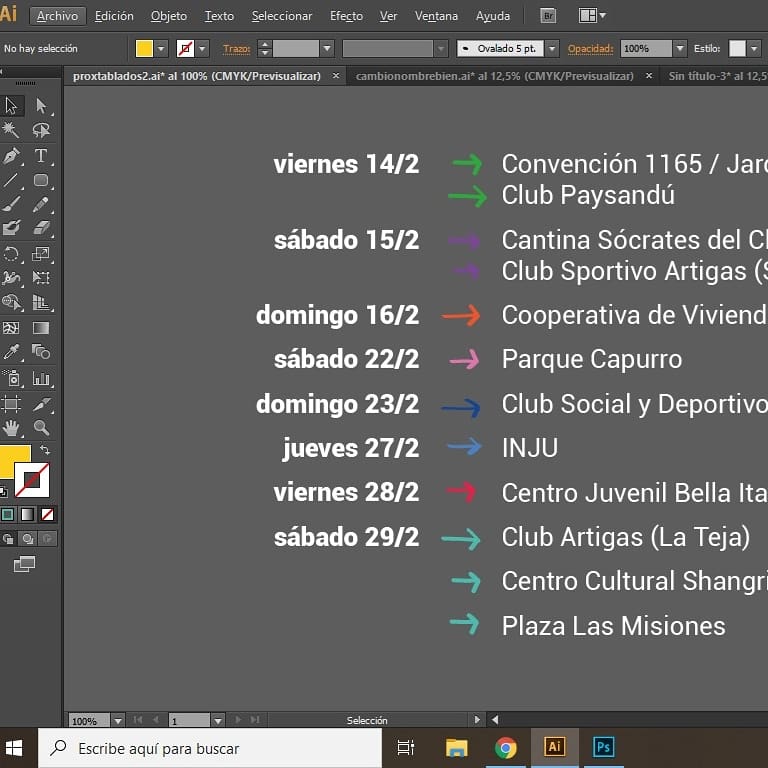This screenshot has width=768, height=768.
Task: Select the Pen tool
Action: point(11,156)
